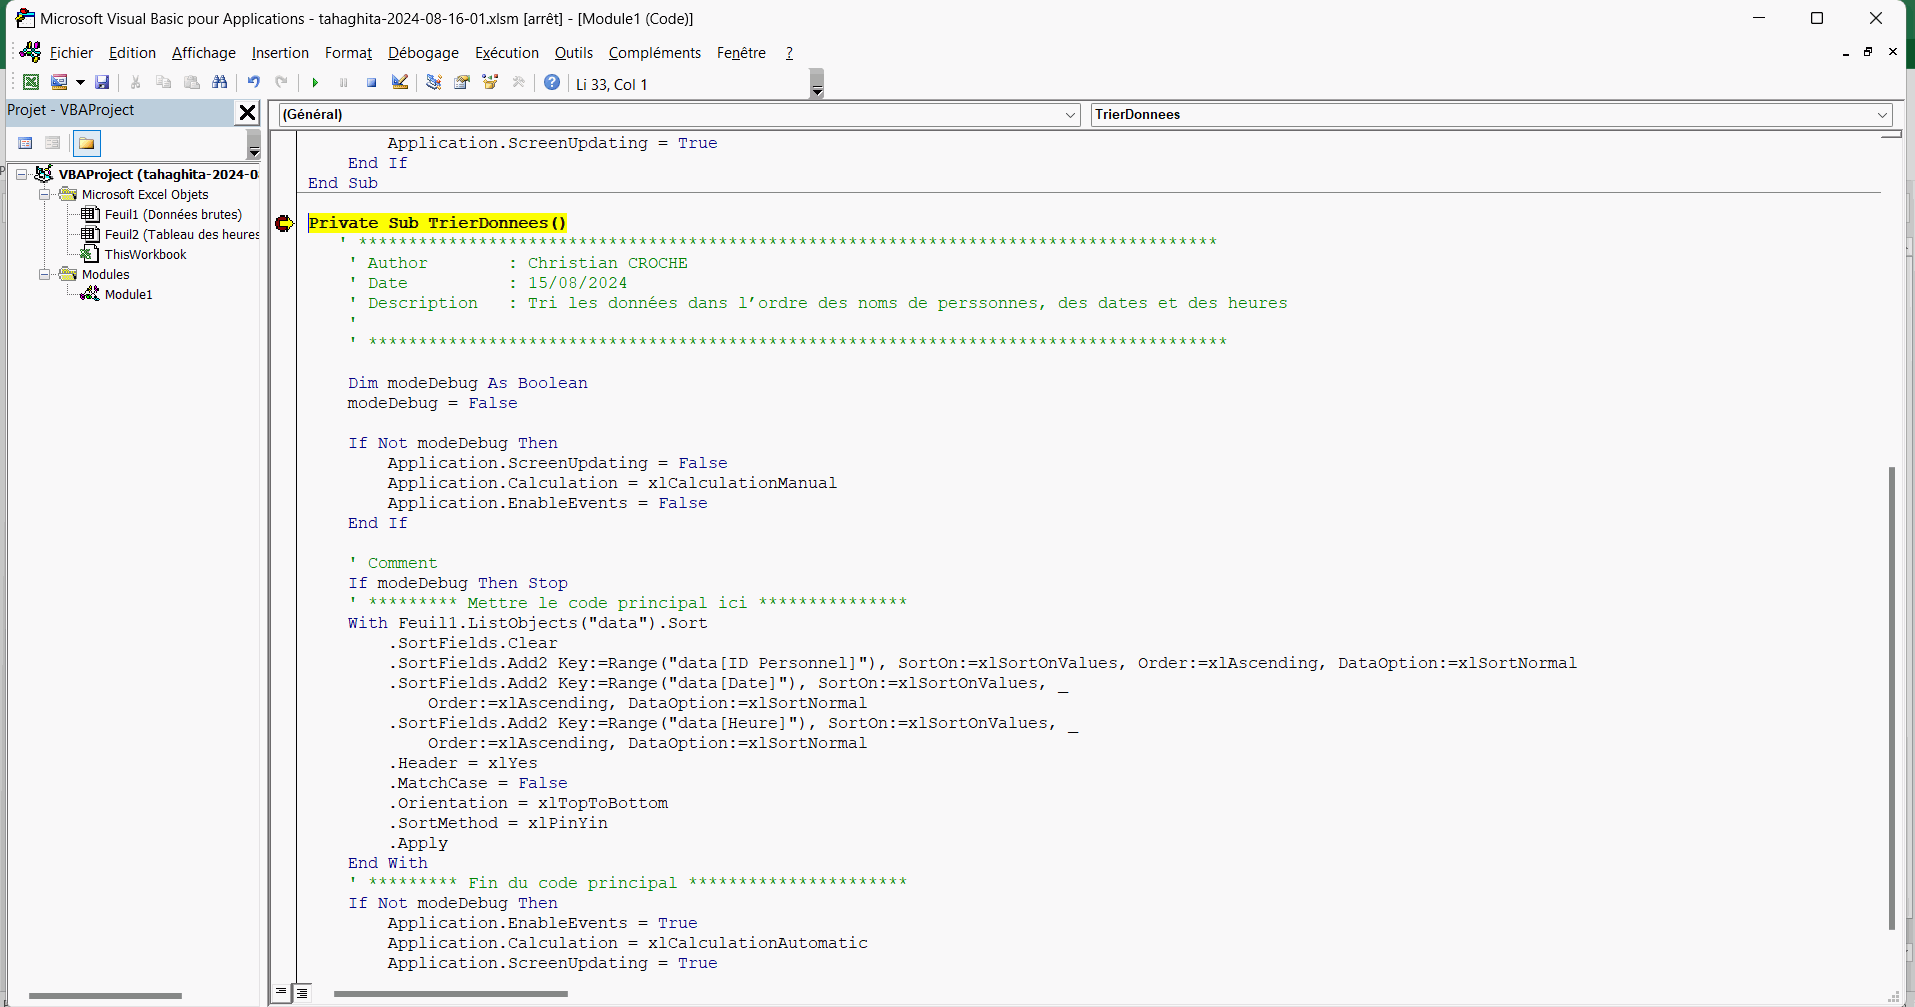Close the Projet - VBAProject panel
The height and width of the screenshot is (1007, 1915).
(247, 112)
